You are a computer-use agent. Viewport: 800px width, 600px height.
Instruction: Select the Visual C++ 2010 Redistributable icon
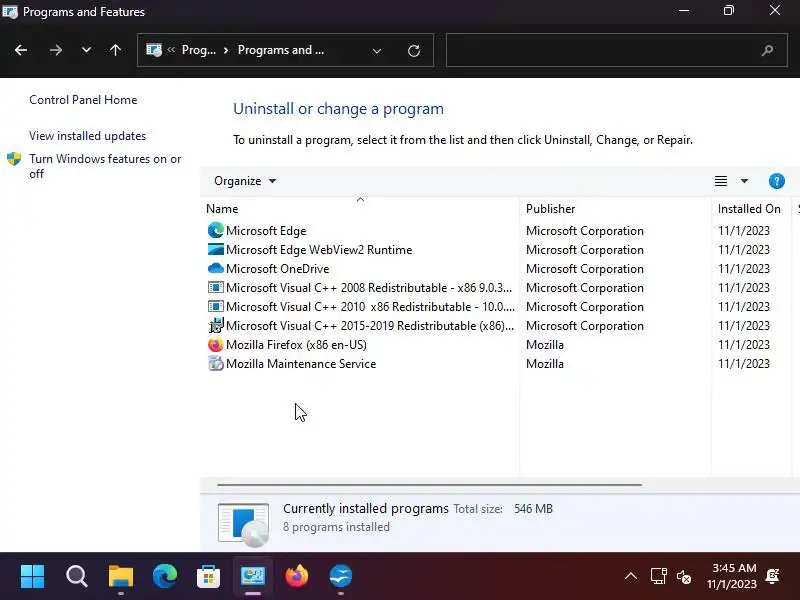click(216, 307)
